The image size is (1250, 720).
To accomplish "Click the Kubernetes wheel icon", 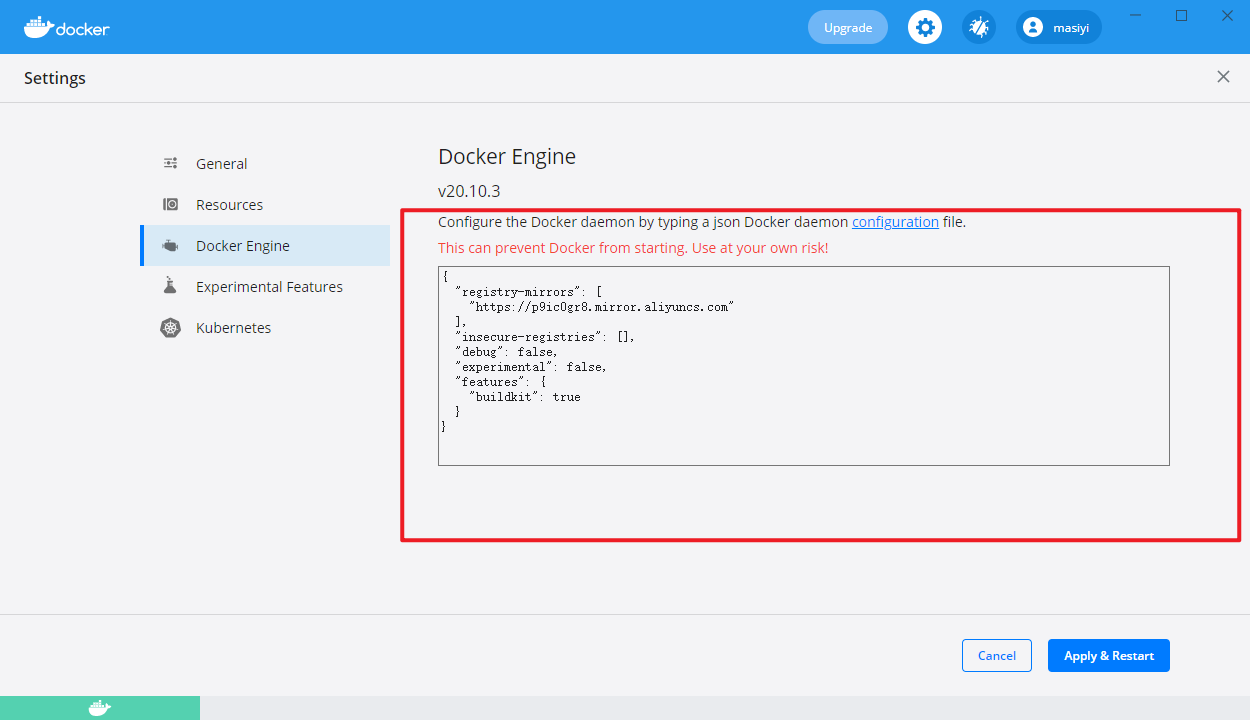I will [171, 328].
